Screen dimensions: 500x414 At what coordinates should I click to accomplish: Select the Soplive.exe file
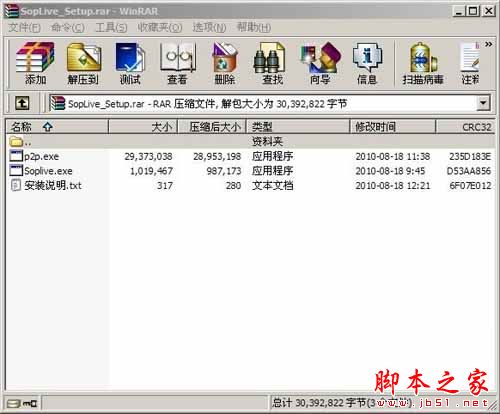click(x=250, y=171)
